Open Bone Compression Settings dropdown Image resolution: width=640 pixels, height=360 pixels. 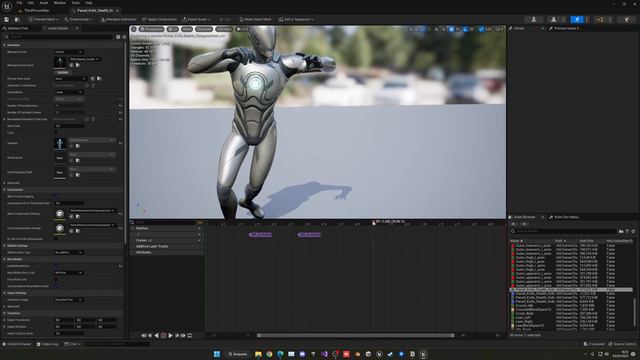click(x=92, y=211)
